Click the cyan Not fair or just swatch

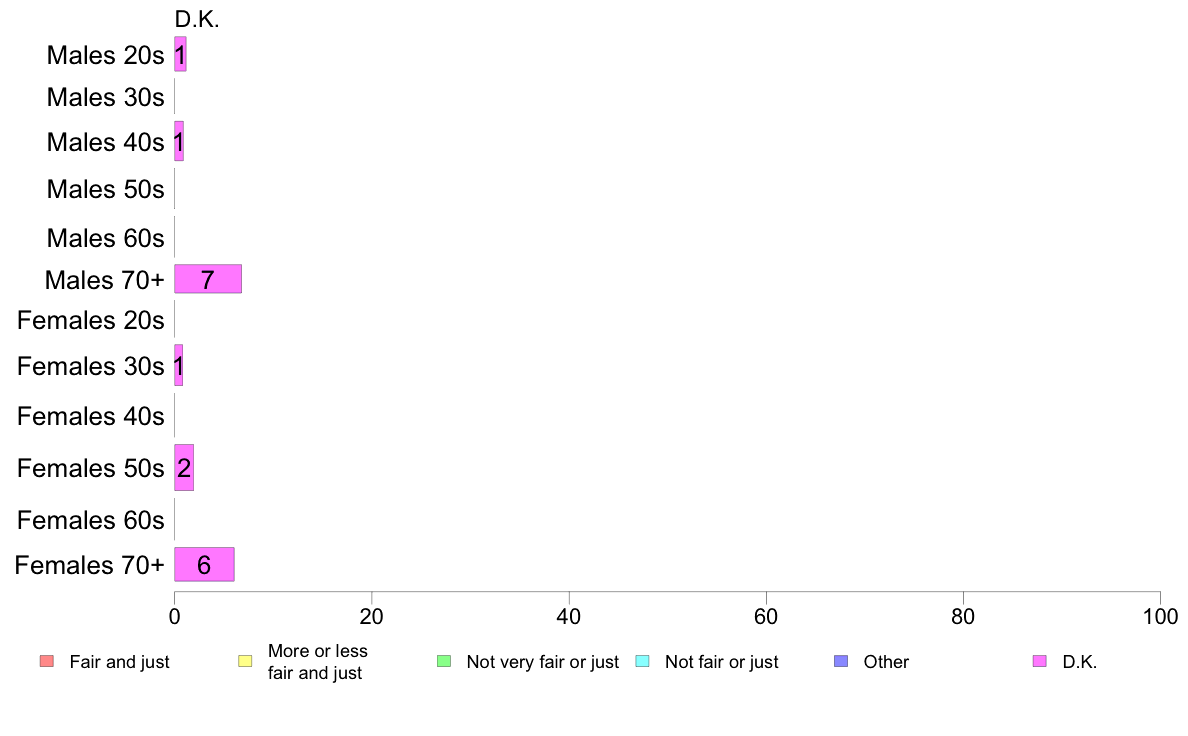pyautogui.click(x=642, y=661)
